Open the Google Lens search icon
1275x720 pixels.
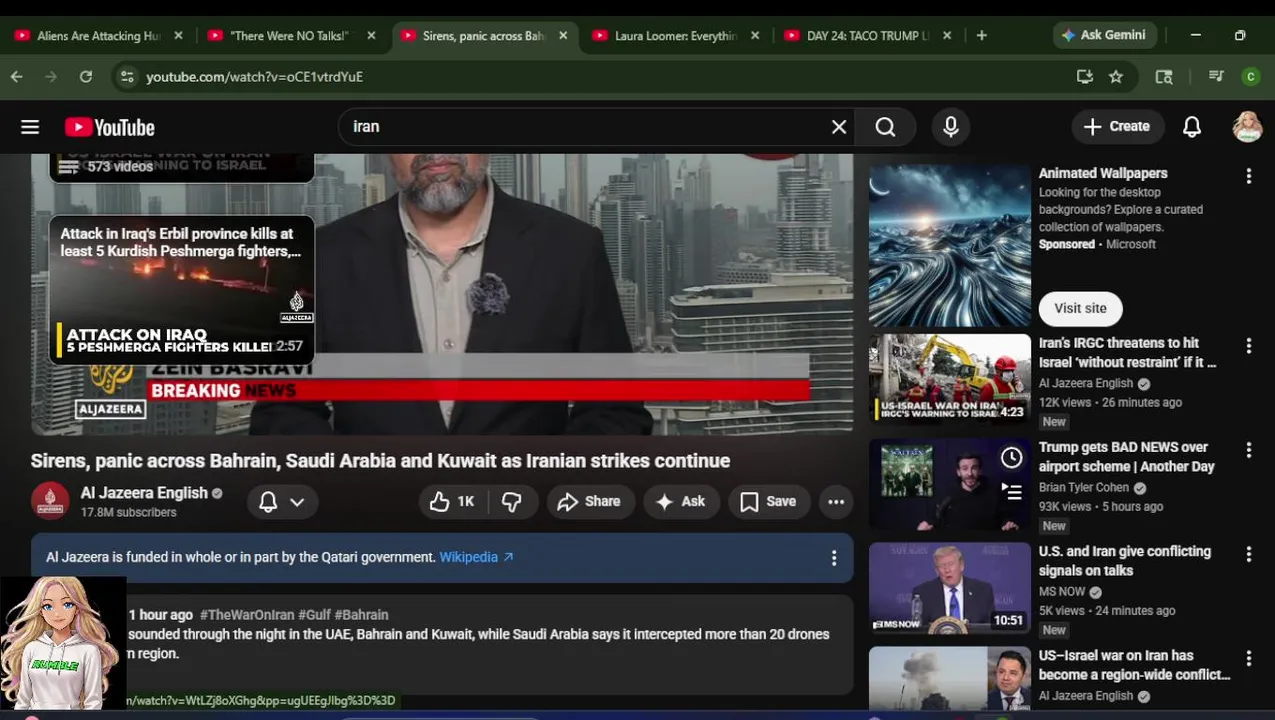[1164, 76]
